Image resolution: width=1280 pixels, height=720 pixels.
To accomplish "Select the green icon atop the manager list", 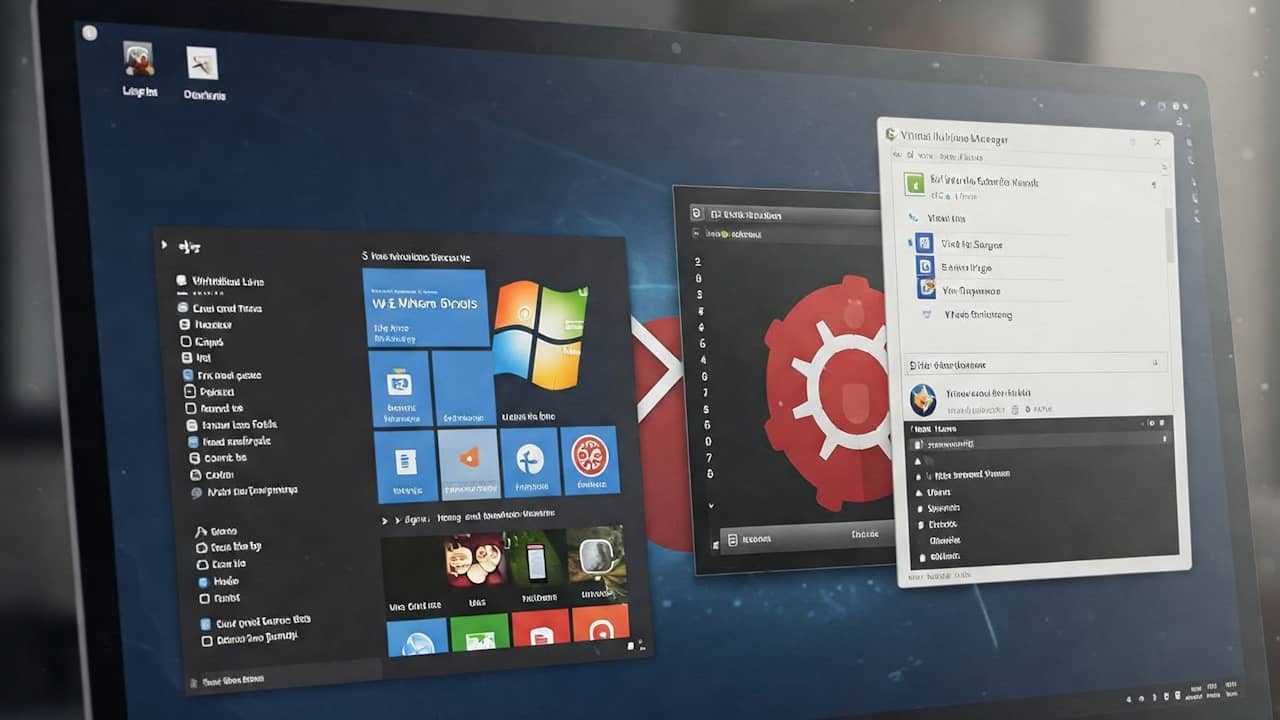I will pyautogui.click(x=914, y=184).
